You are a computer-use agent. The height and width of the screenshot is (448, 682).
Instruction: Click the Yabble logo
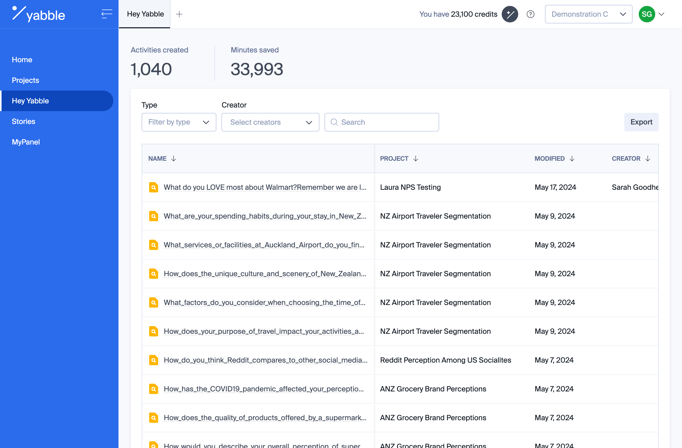click(38, 14)
